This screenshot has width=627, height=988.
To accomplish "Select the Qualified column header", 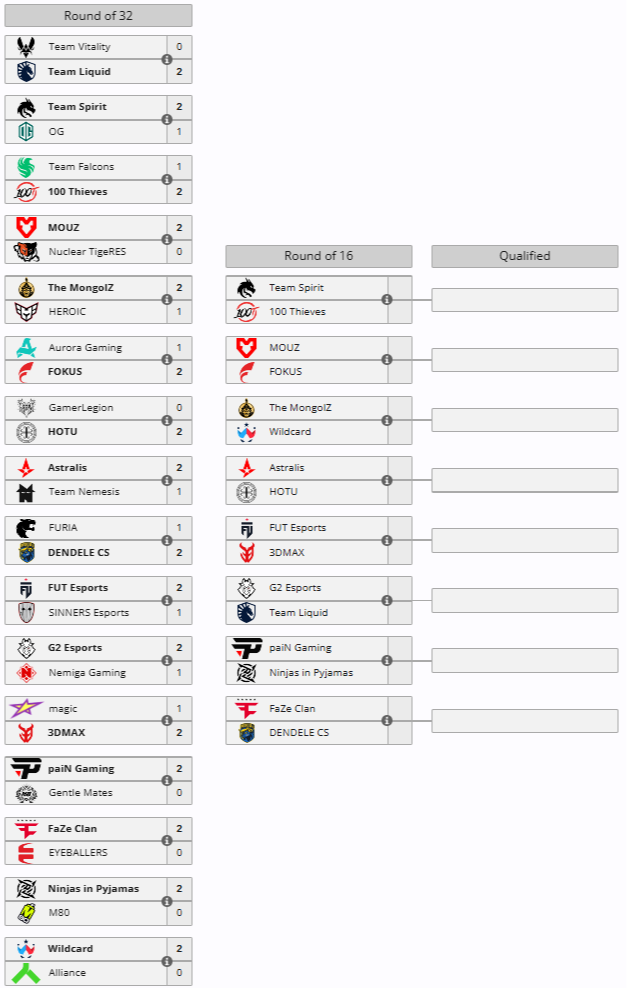I will point(525,256).
